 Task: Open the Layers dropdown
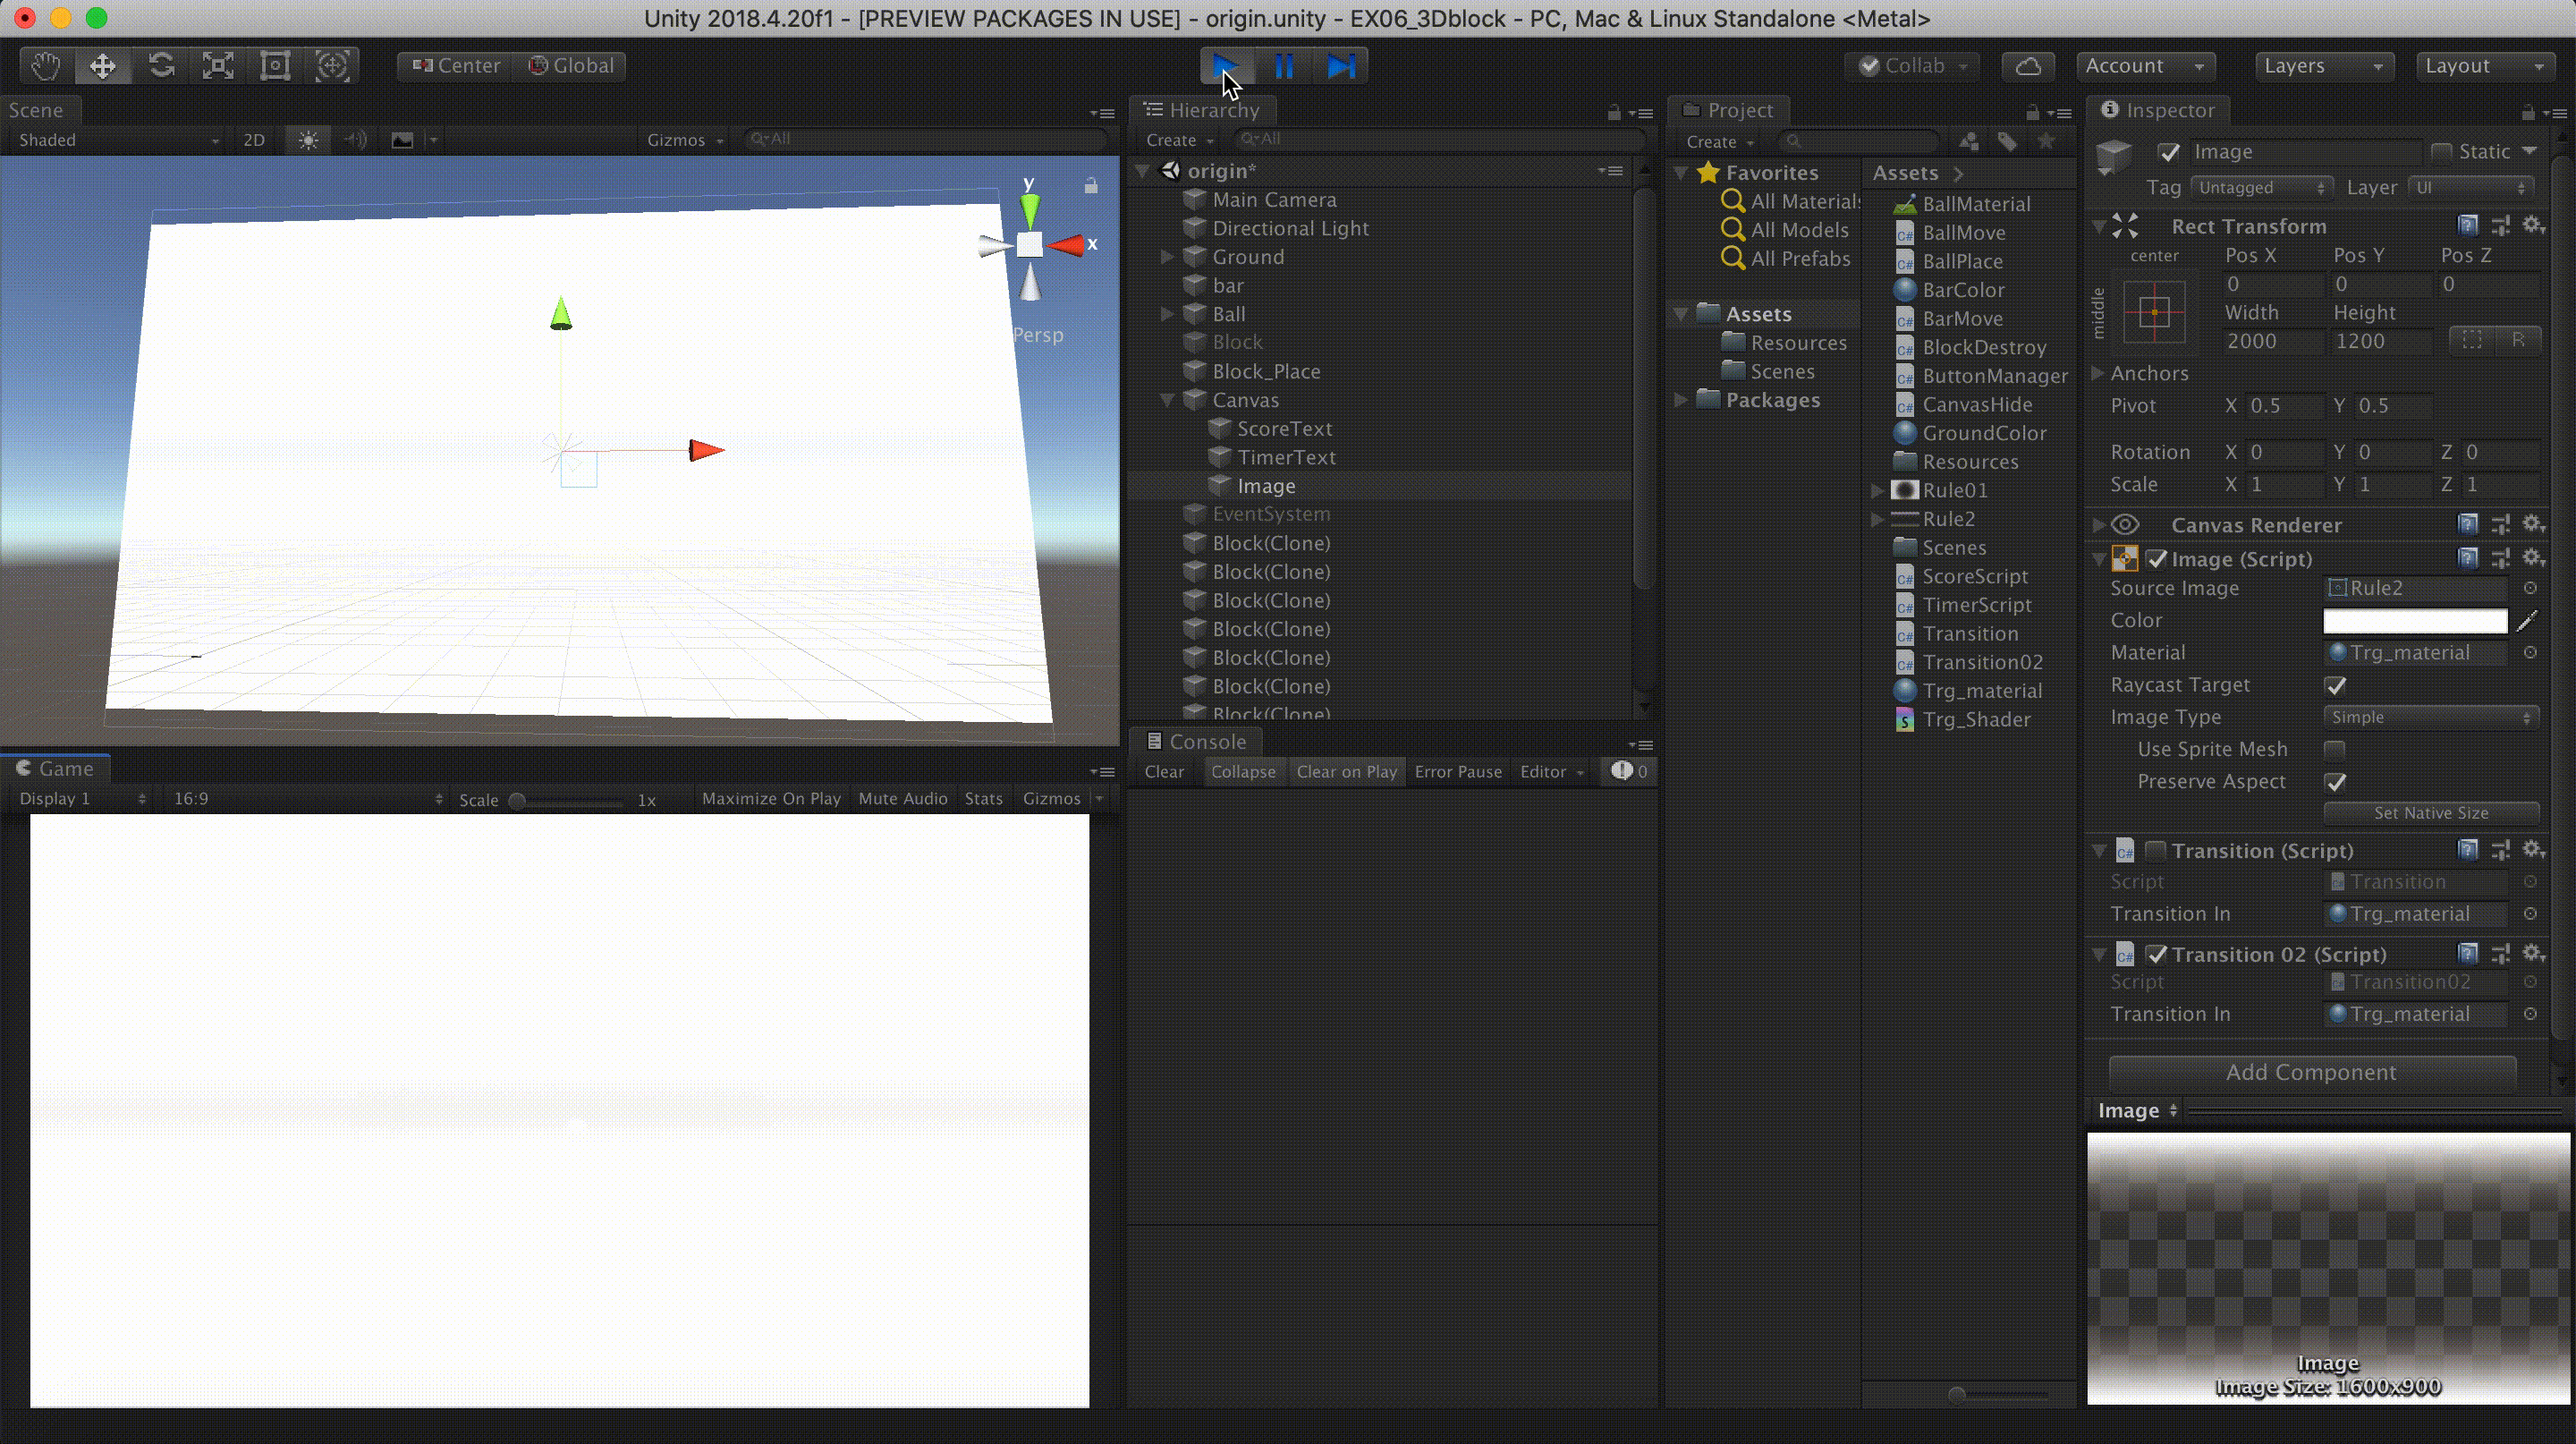pos(2324,66)
